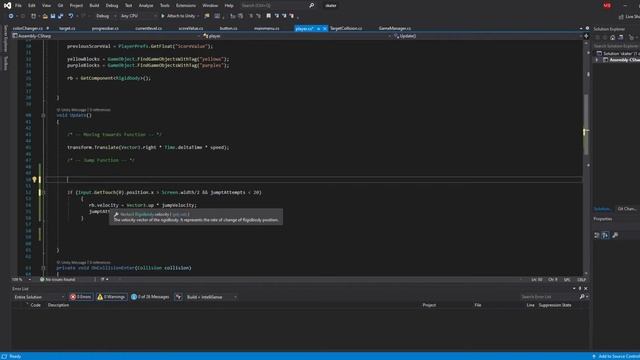
Task: Click Attach to Unity play button
Action: click(178, 16)
